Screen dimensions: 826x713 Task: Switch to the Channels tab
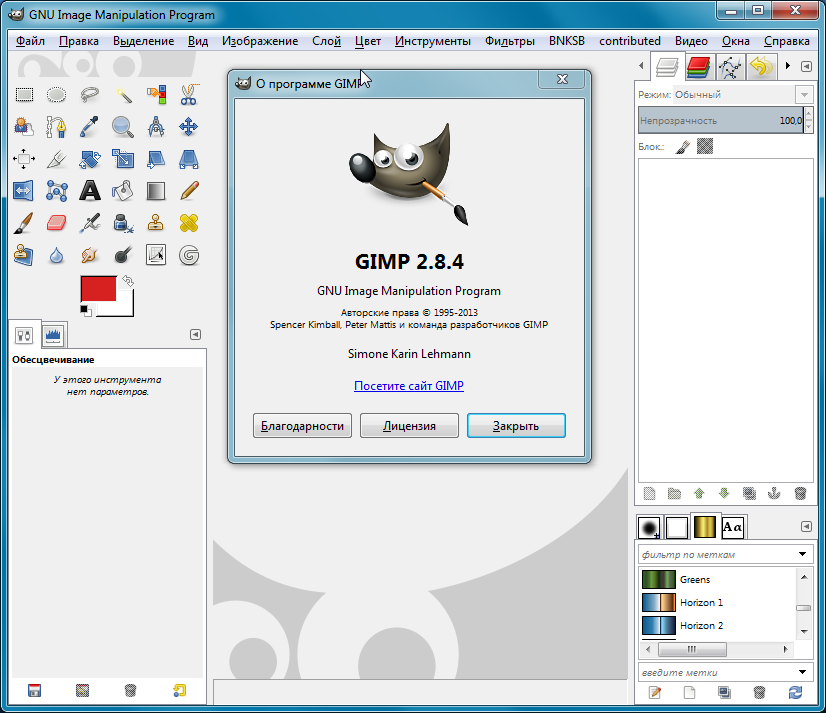(699, 67)
